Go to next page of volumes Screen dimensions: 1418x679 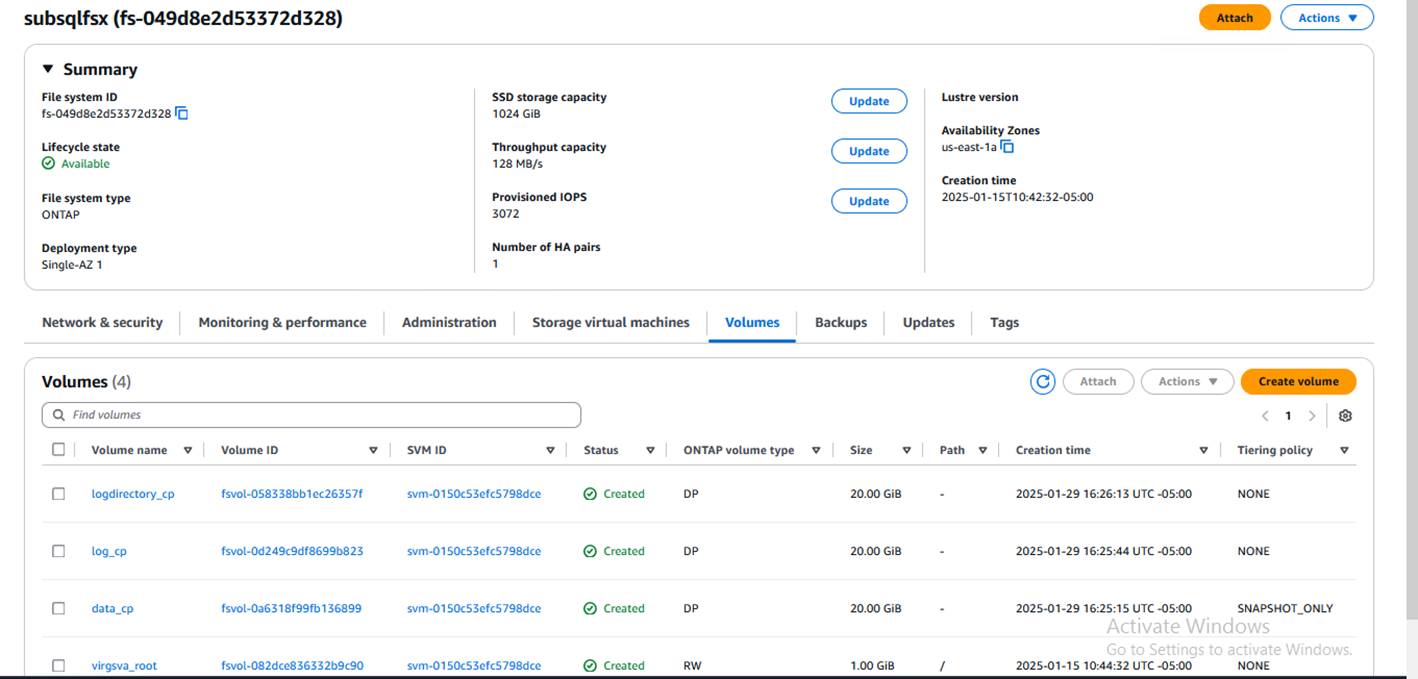[x=1312, y=416]
